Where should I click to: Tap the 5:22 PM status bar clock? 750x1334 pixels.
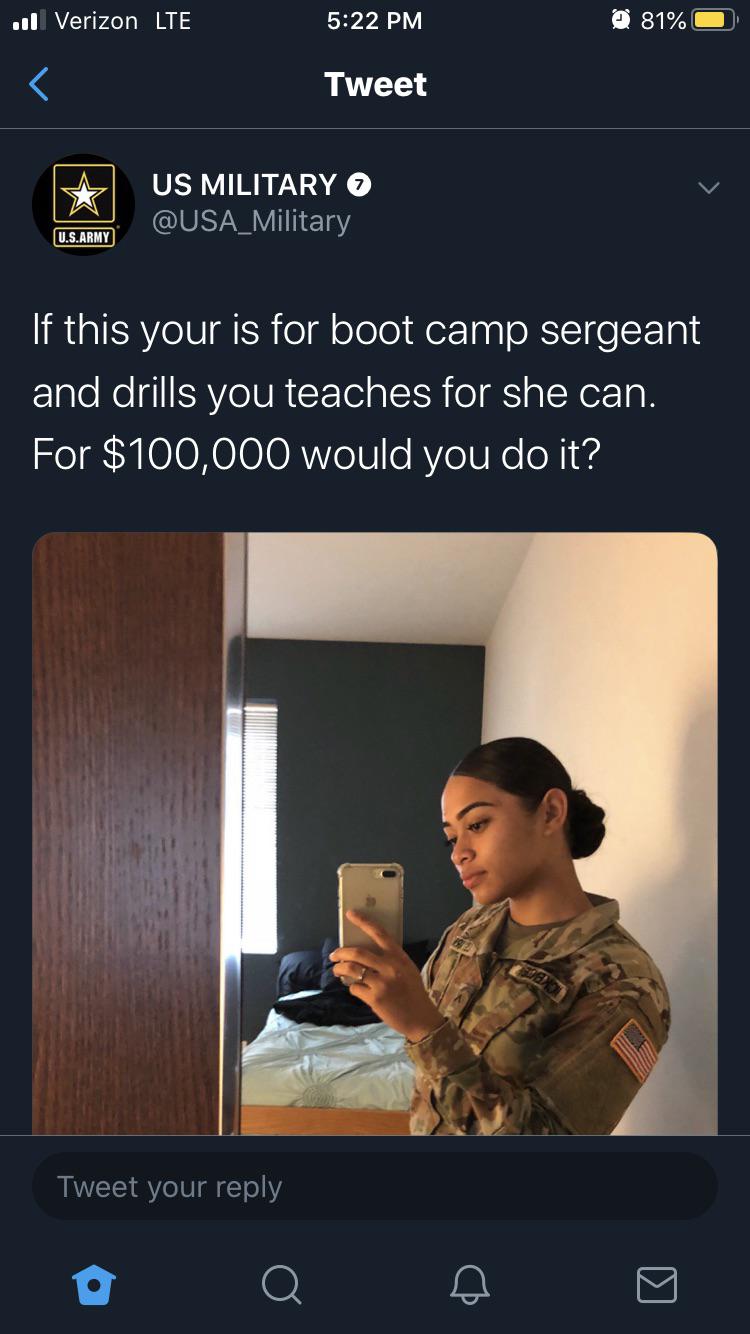point(375,20)
